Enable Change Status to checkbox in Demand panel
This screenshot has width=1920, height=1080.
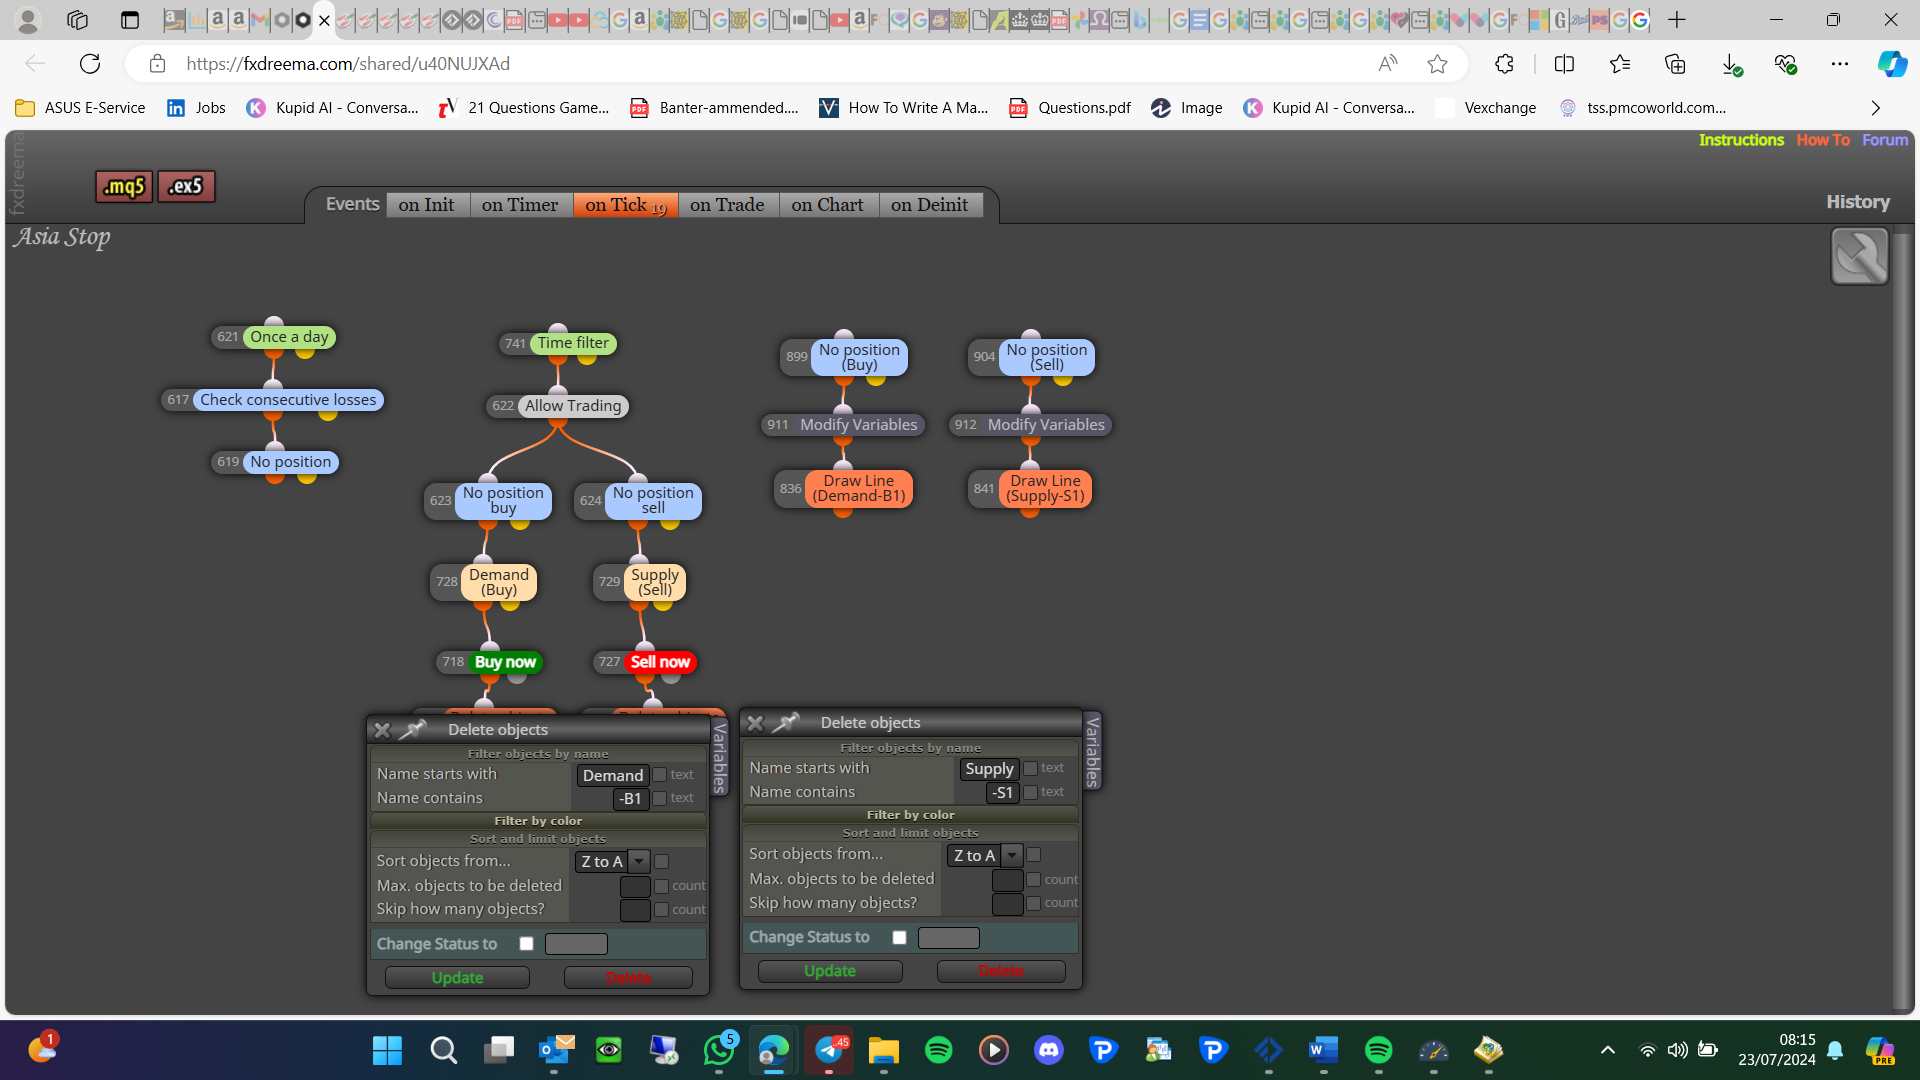point(527,944)
